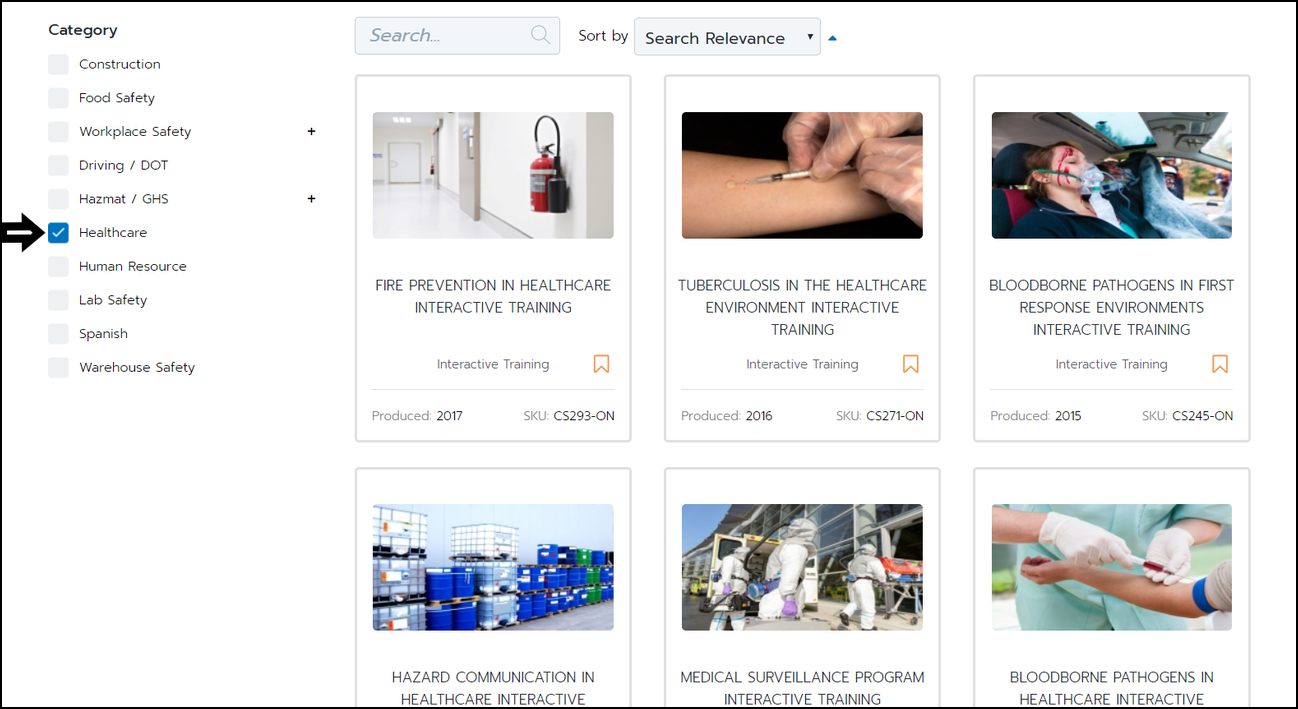This screenshot has height=709, width=1298.
Task: Select the Driving / DOT checkbox
Action: coord(59,165)
